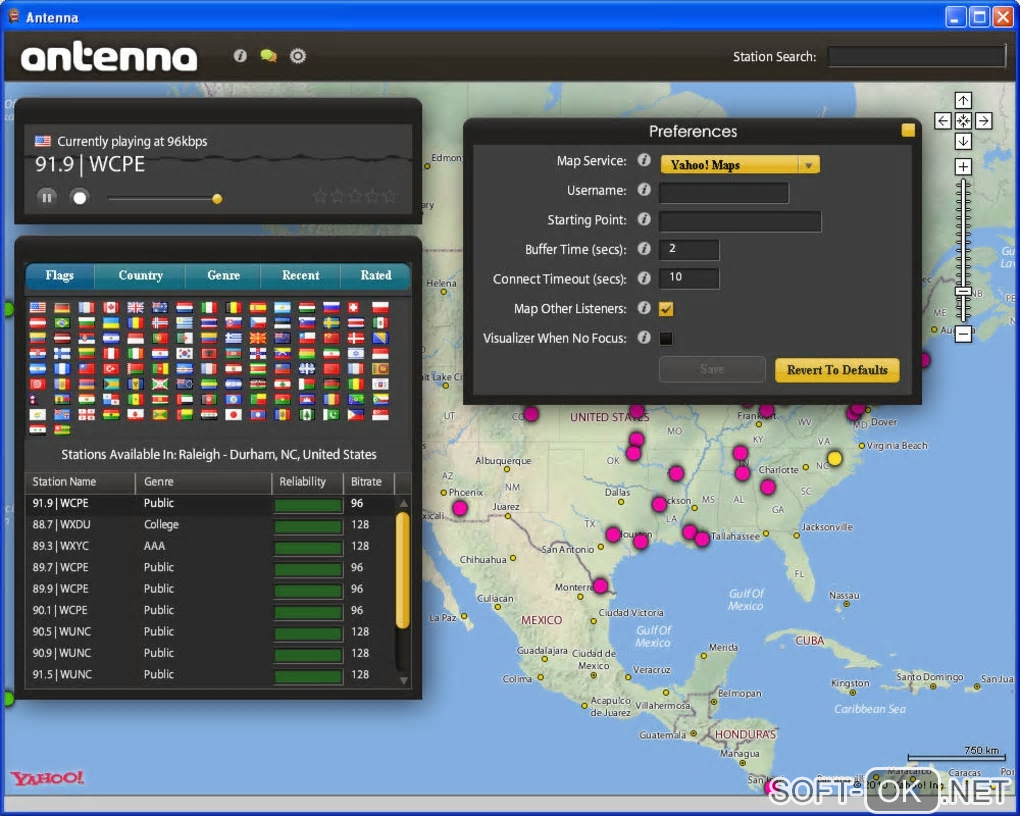
Task: Uncheck Map Other Listeners checkbox
Action: [665, 308]
